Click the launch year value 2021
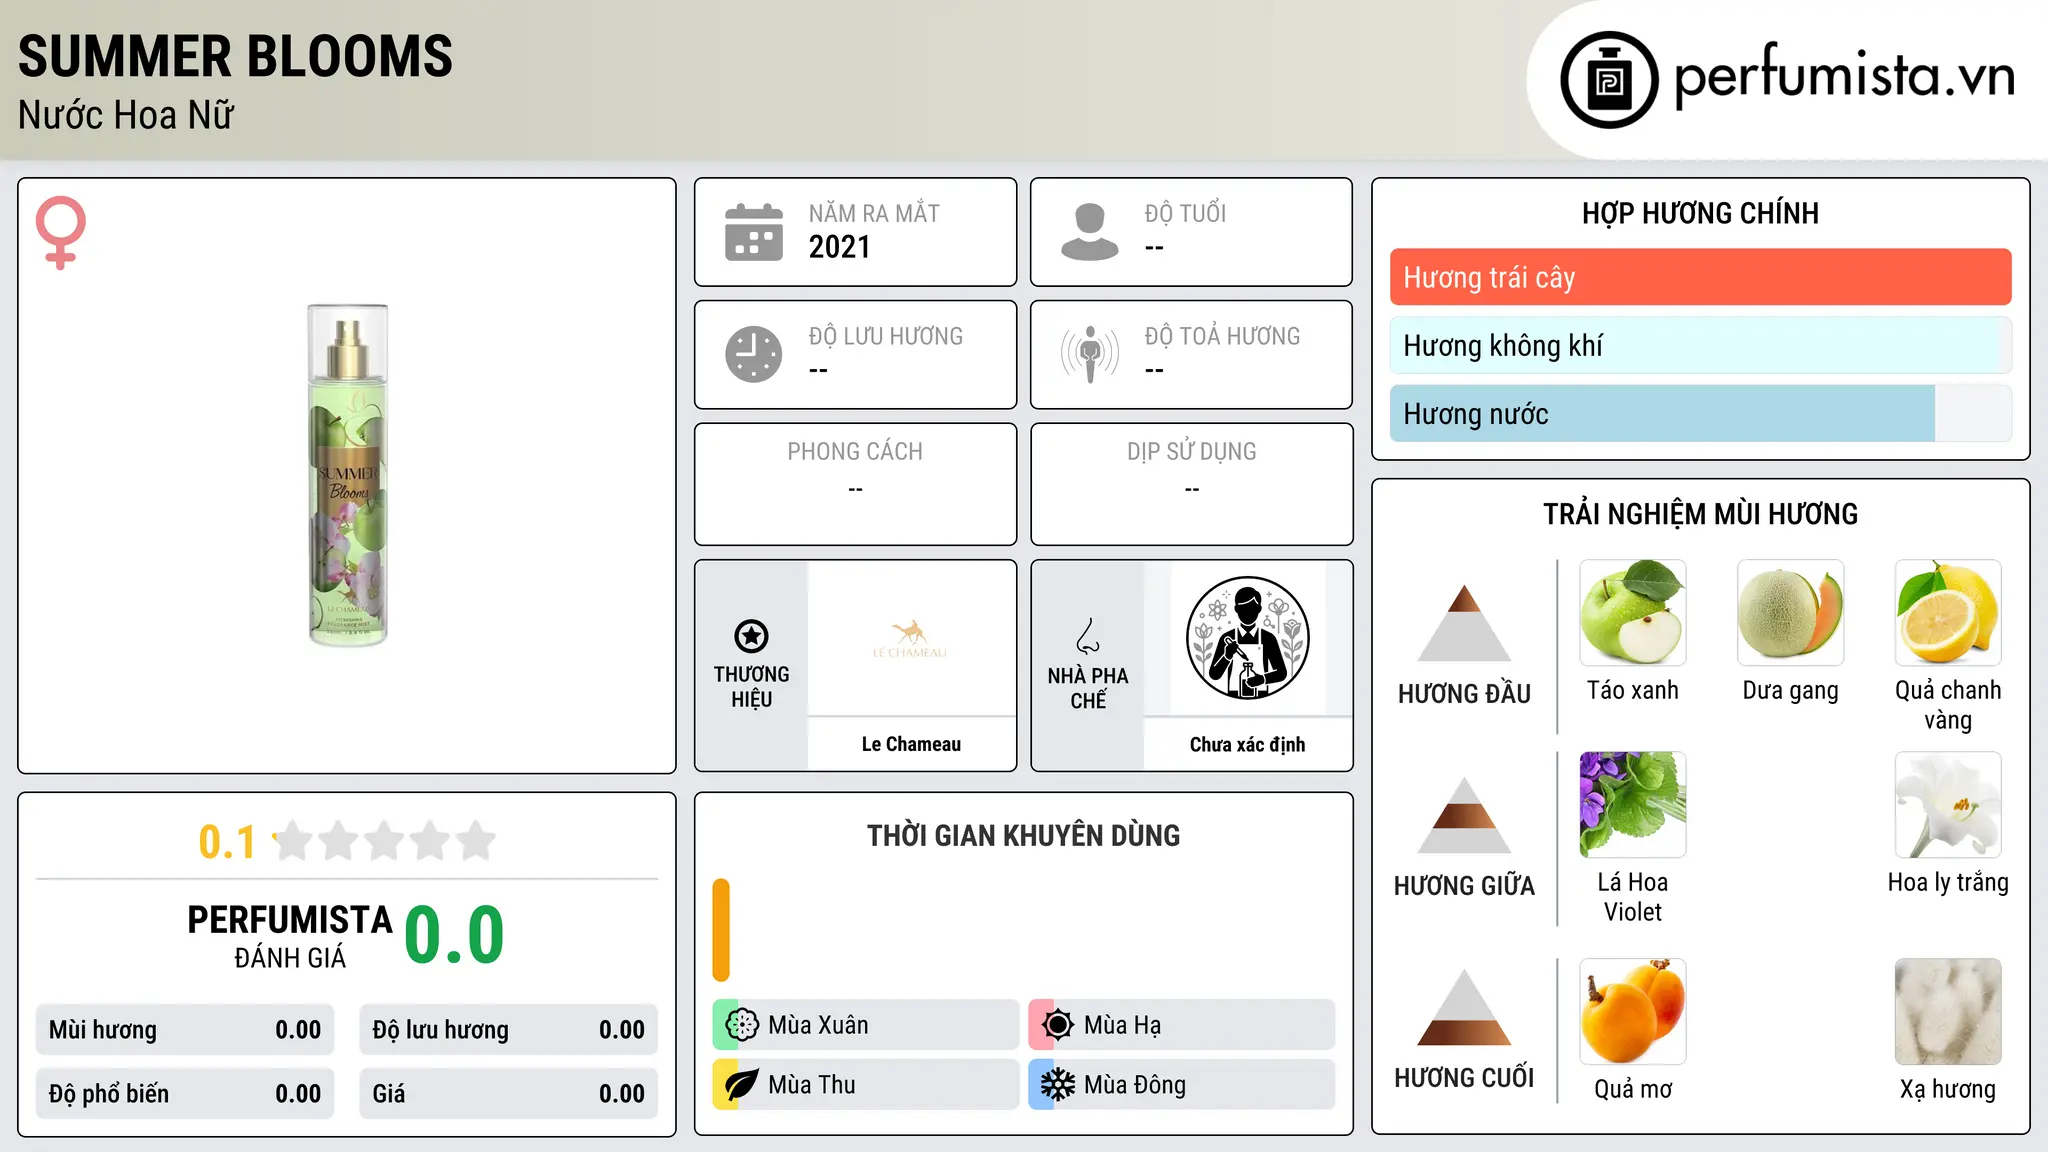 [x=839, y=247]
